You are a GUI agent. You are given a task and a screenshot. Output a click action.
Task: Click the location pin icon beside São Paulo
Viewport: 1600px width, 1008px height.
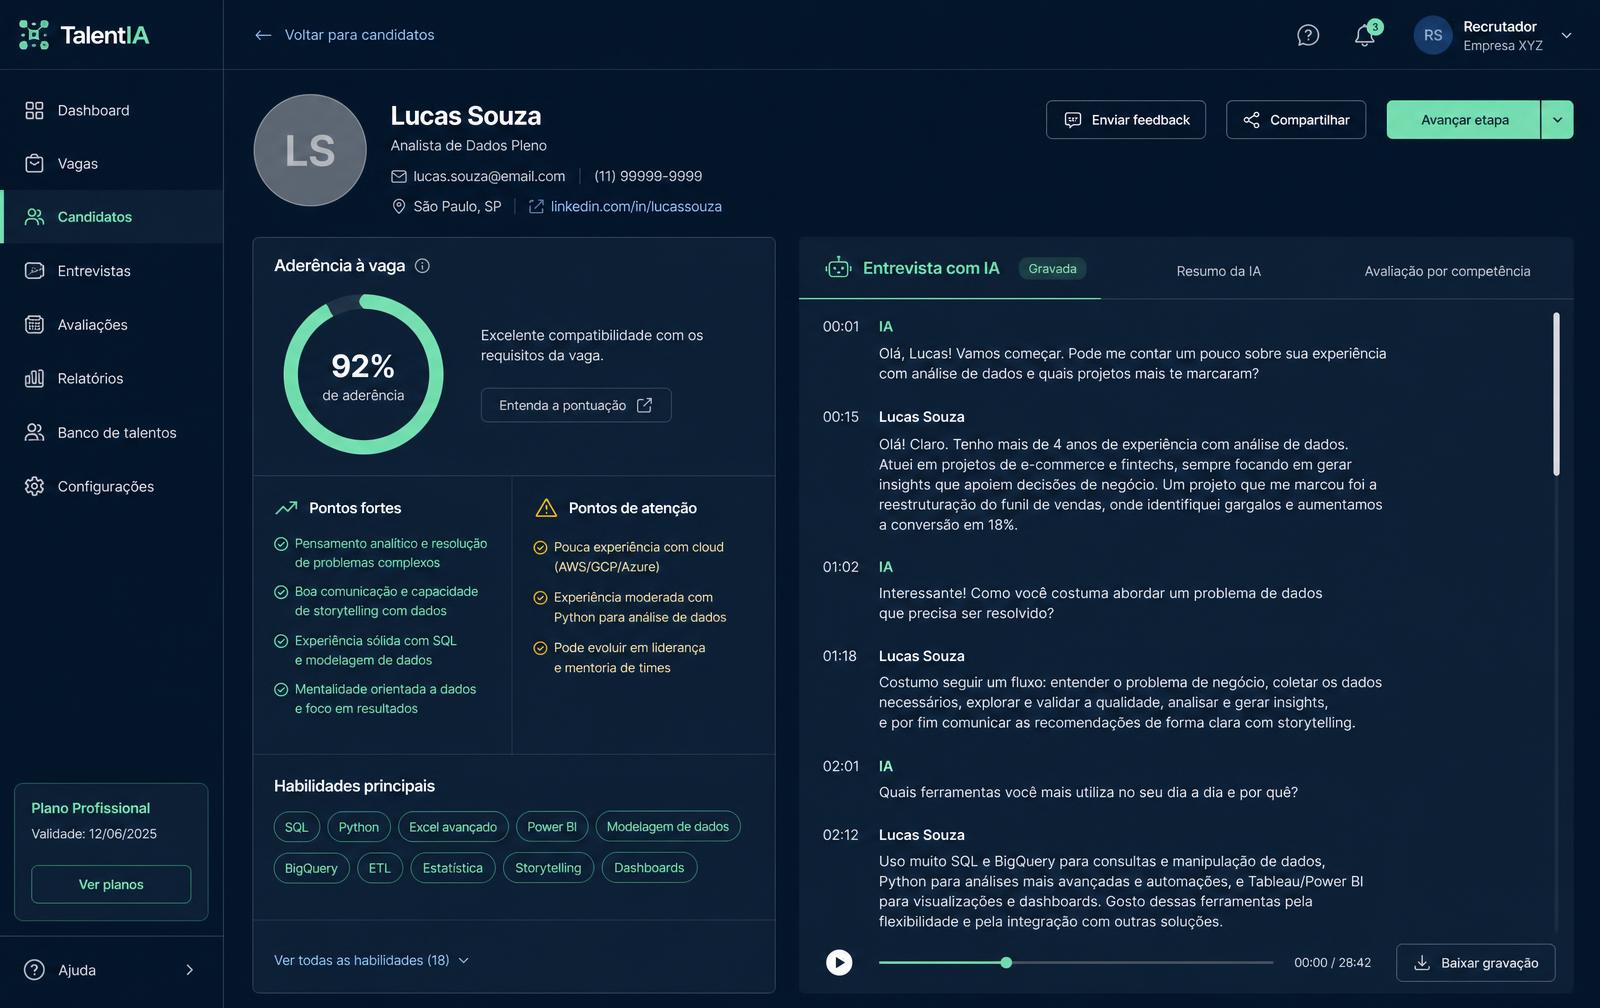(x=399, y=206)
